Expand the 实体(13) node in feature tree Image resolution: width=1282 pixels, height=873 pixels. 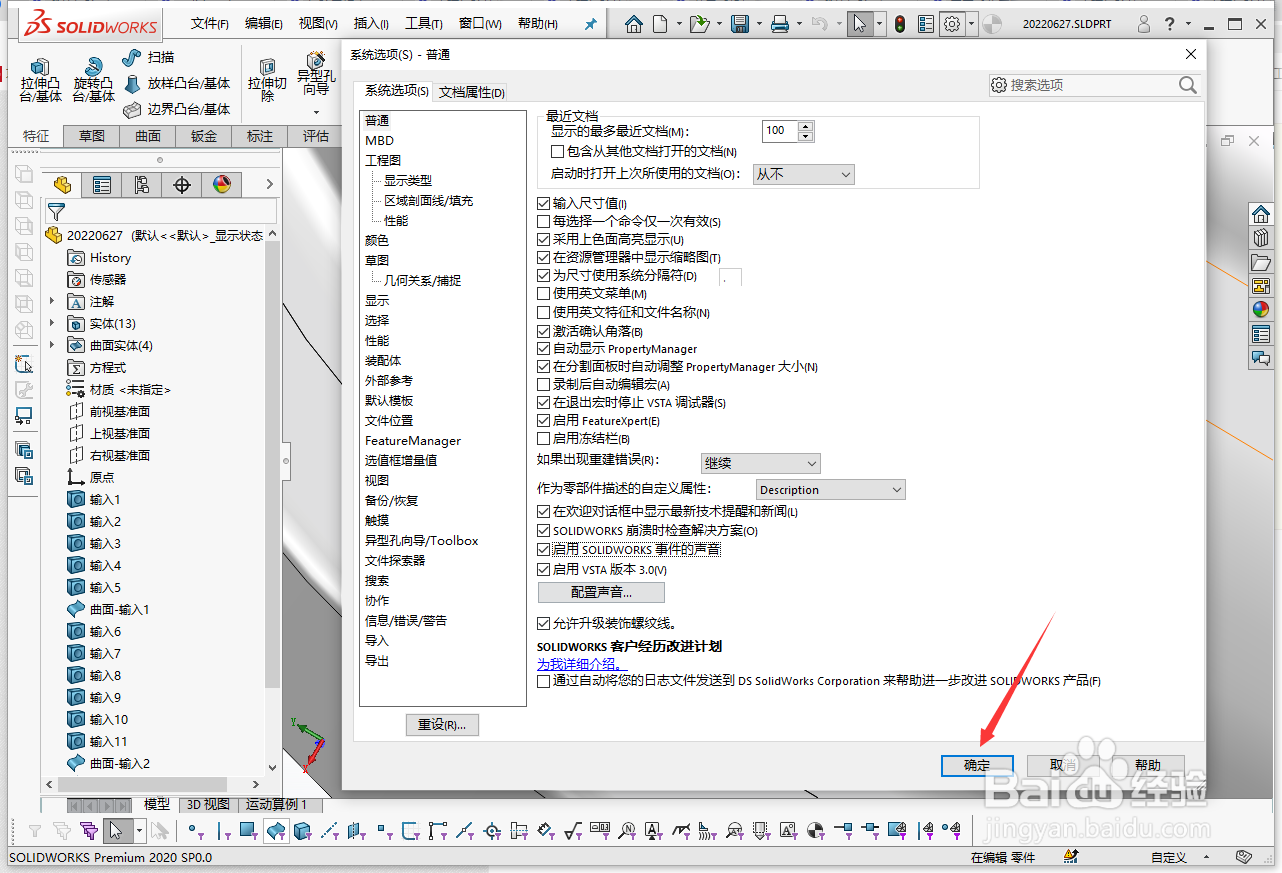point(52,323)
